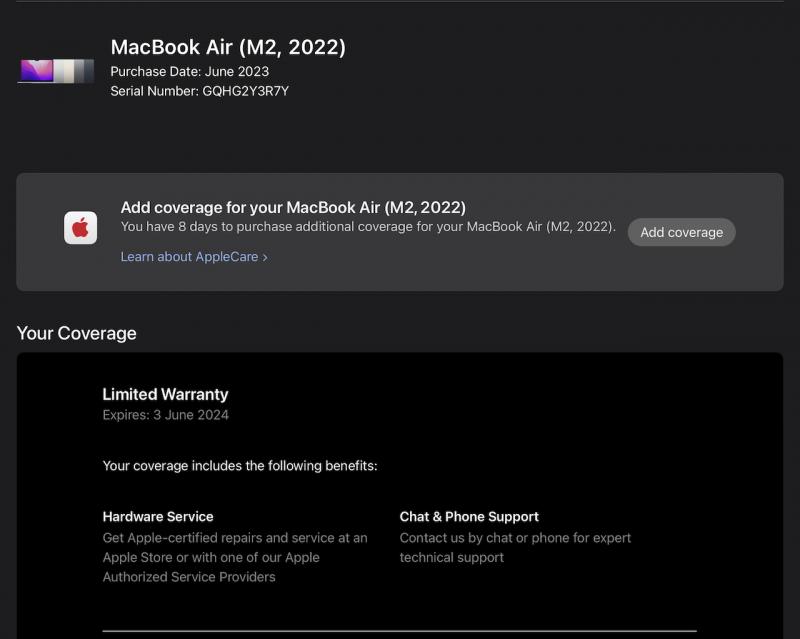Click the Your Coverage section heading
The width and height of the screenshot is (800, 639).
[x=77, y=333]
